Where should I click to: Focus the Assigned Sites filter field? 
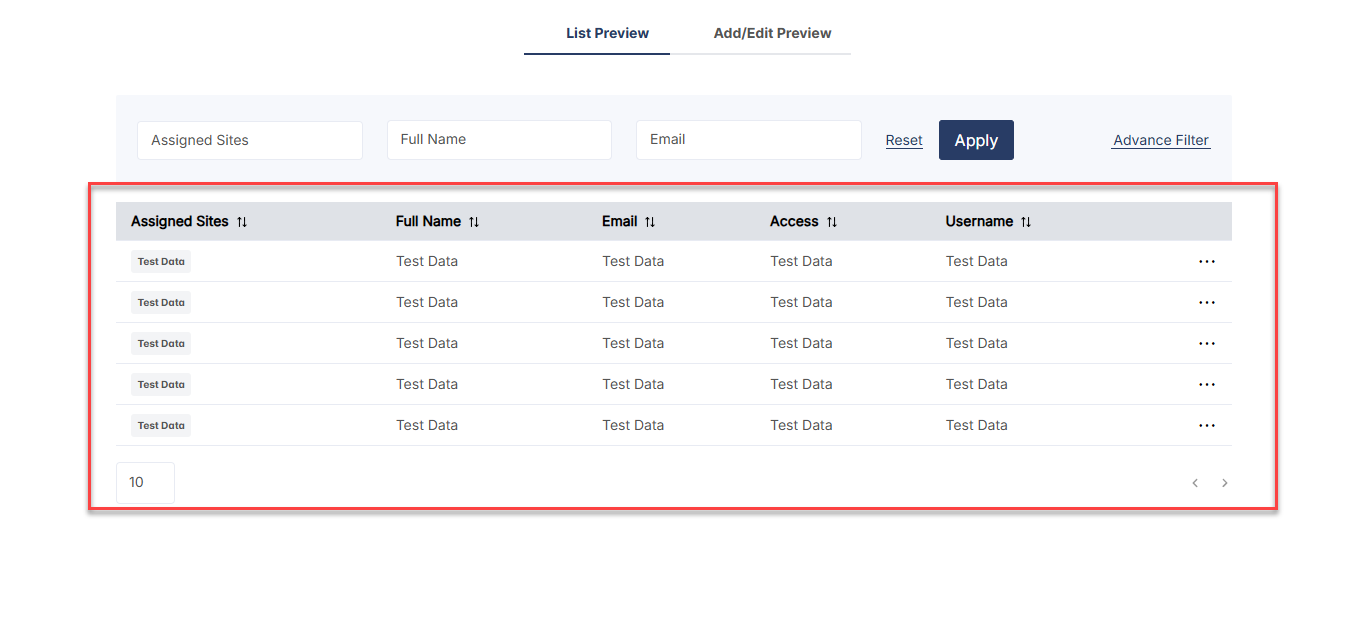[250, 140]
